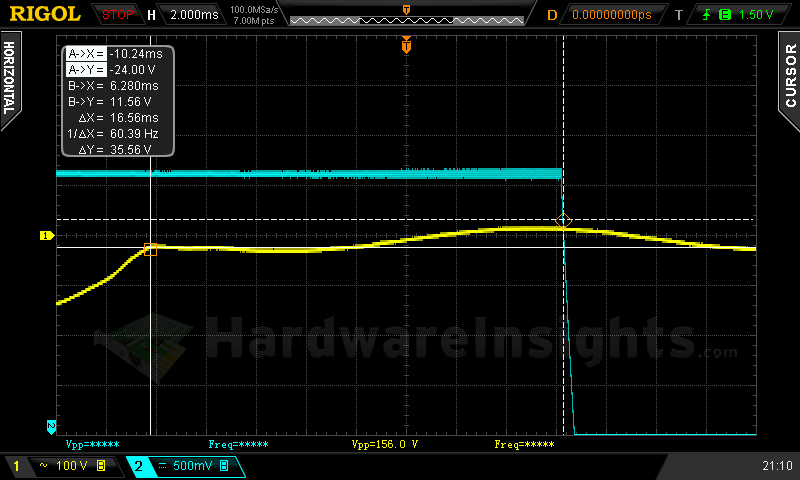
Task: Click the cyan channel 2 ground level marker
Action: [x=51, y=427]
